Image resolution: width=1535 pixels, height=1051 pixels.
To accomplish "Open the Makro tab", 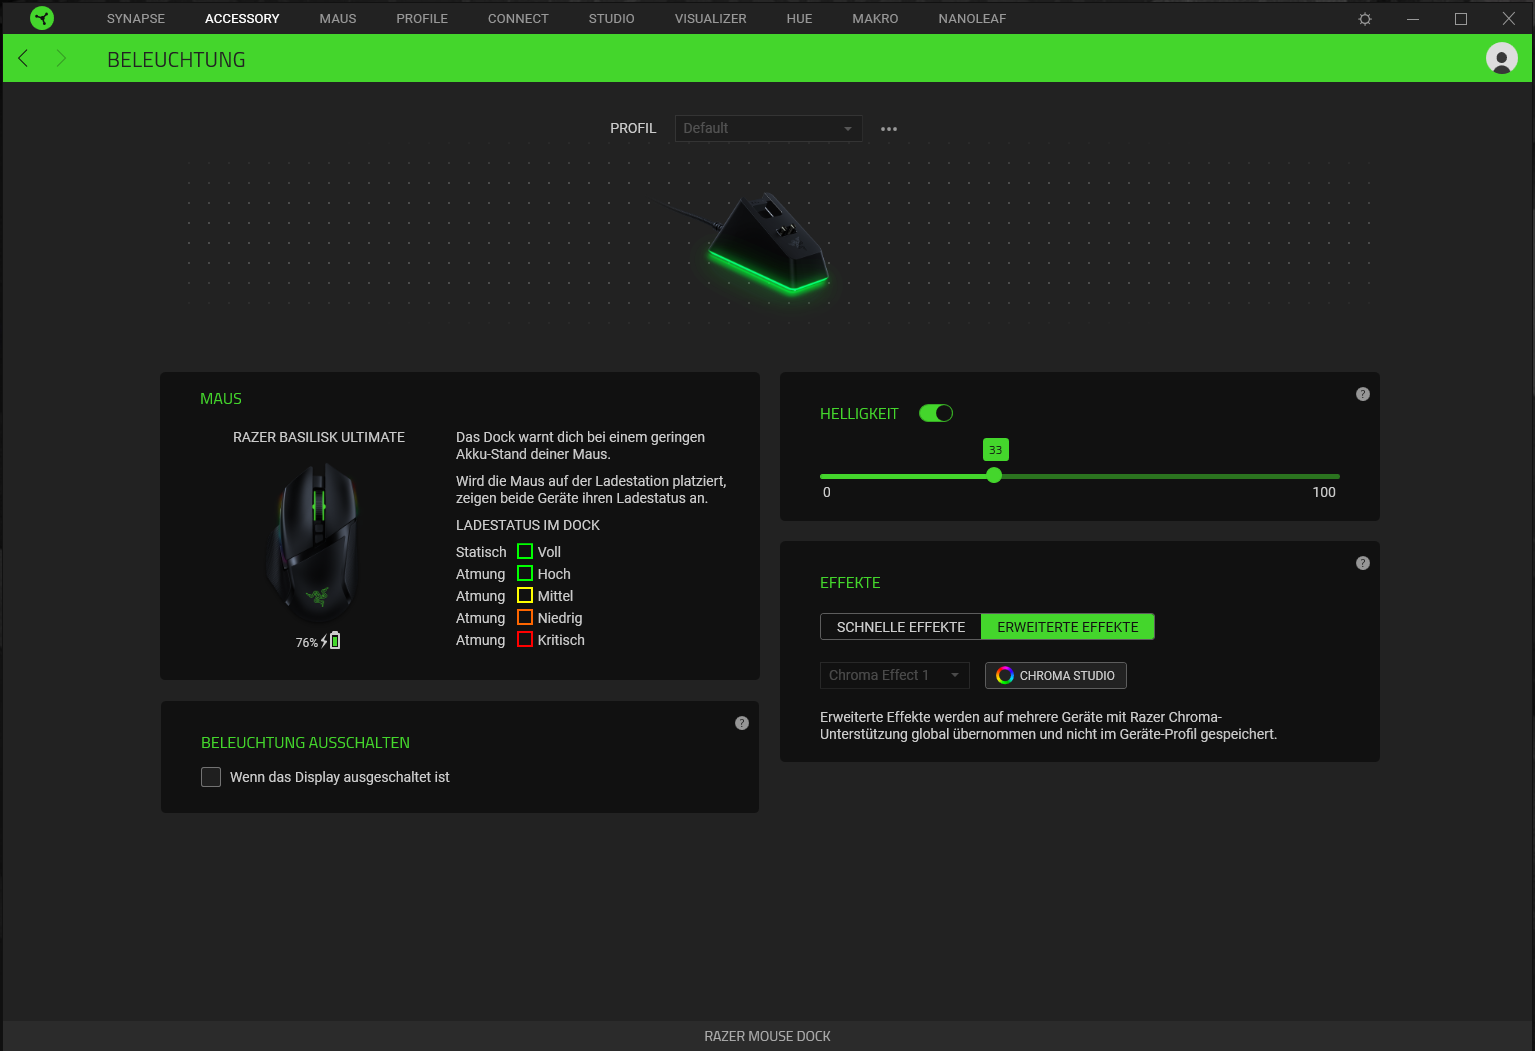I will 875,18.
